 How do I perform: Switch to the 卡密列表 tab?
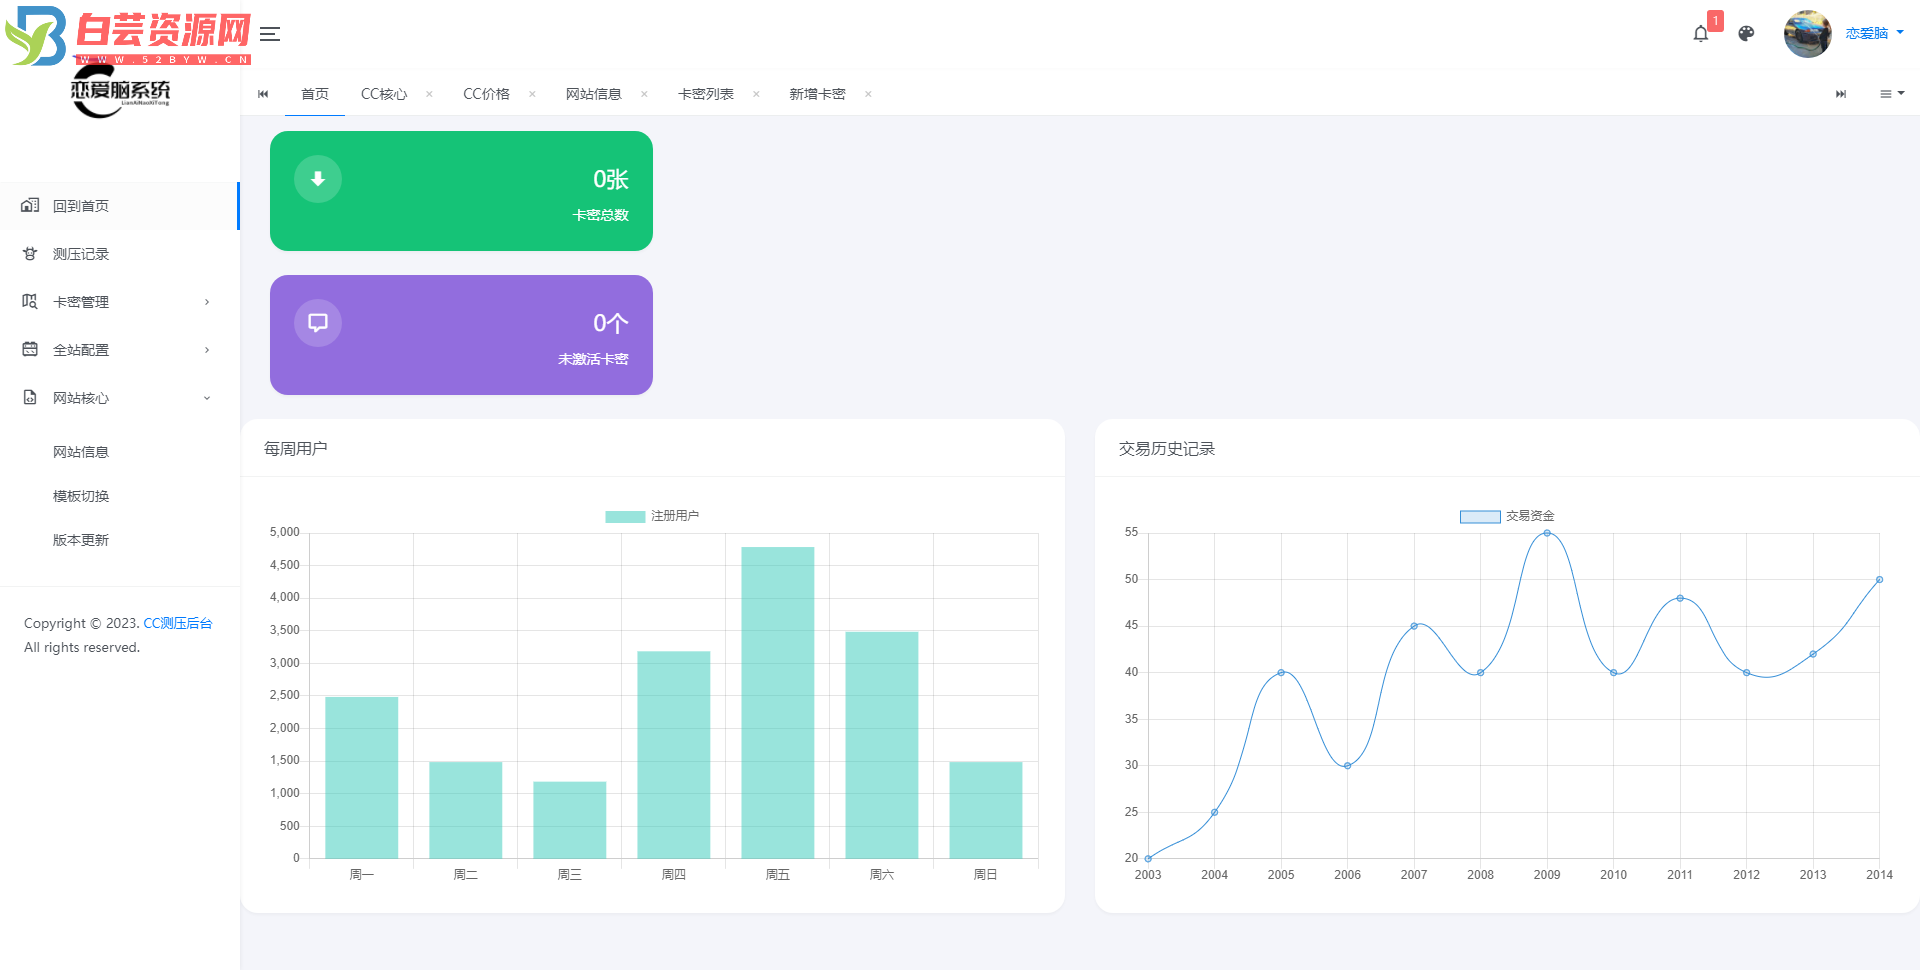(706, 94)
